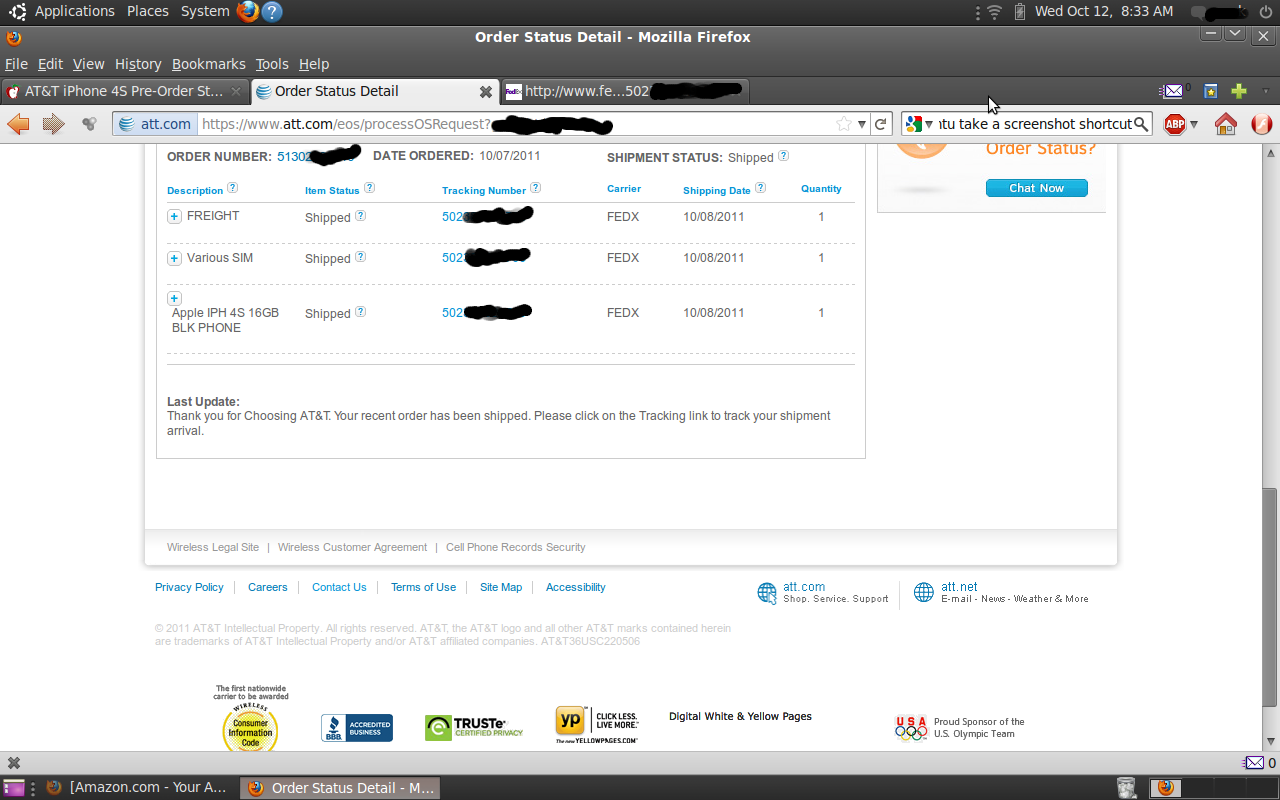
Task: Switch to the AT&T iPhone 4S Pre-Order tab
Action: pyautogui.click(x=125, y=91)
